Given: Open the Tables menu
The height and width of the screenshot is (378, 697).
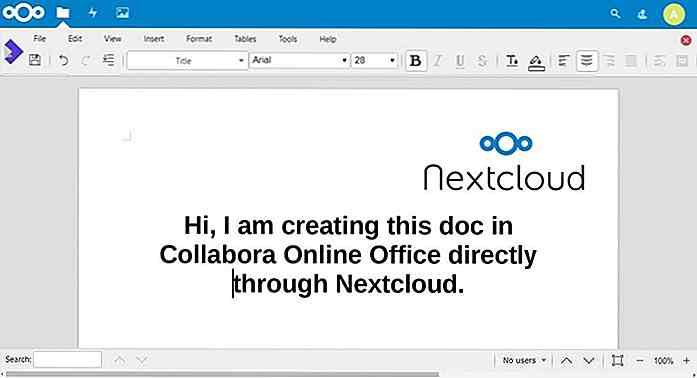Looking at the screenshot, I should click(x=245, y=39).
